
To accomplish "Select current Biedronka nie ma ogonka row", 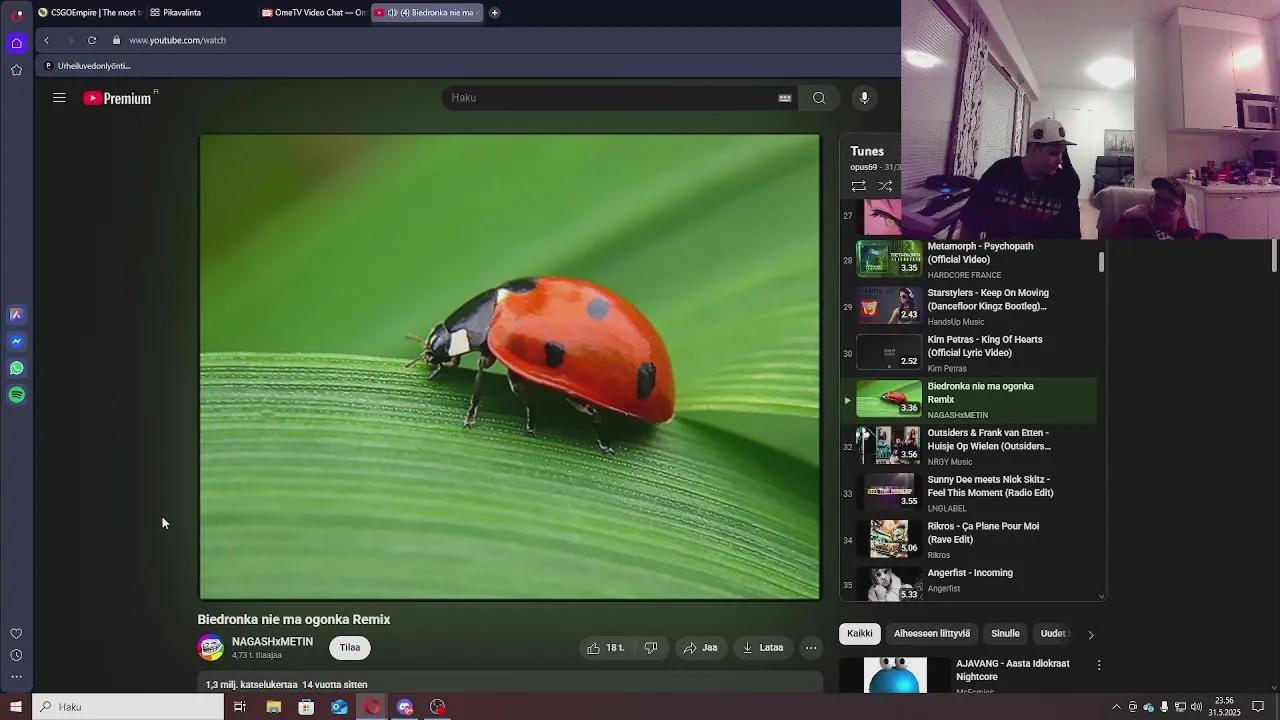I will [x=970, y=400].
